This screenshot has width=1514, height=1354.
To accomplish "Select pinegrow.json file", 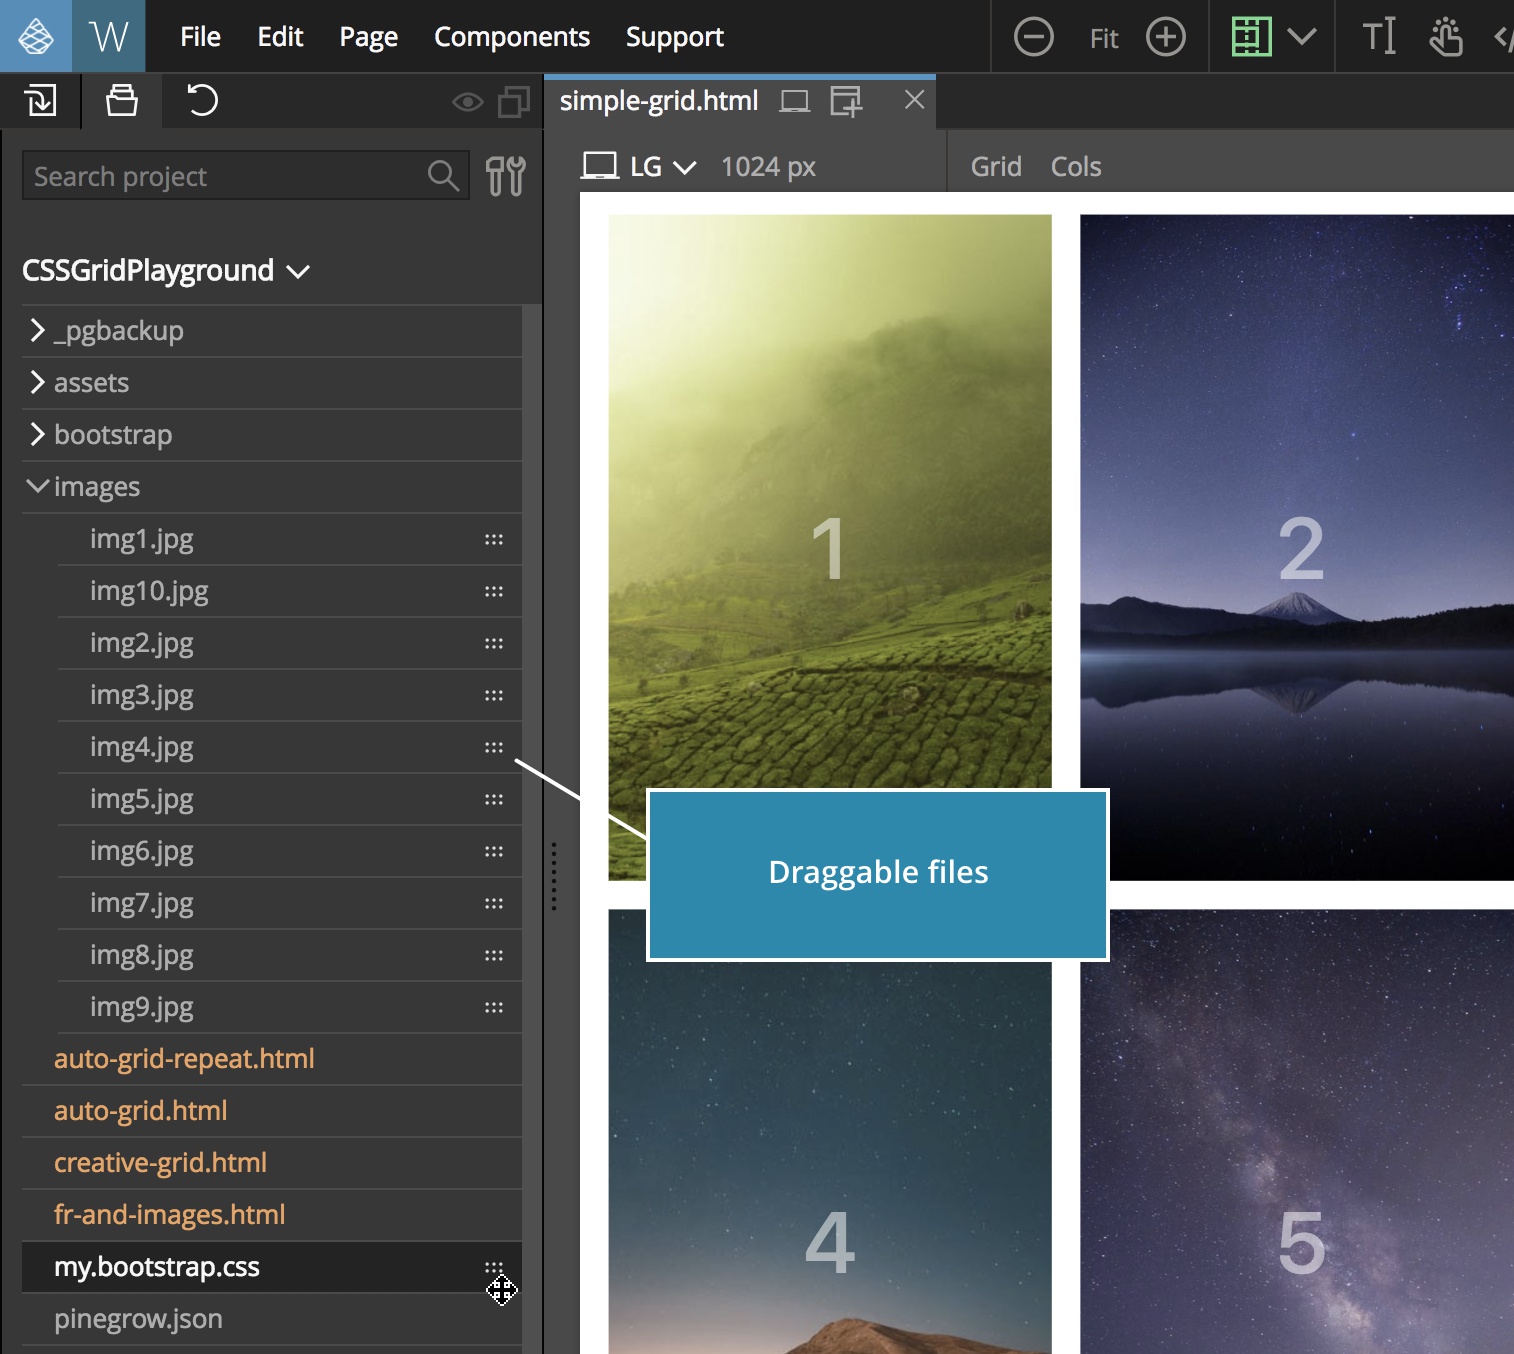I will [x=138, y=1319].
